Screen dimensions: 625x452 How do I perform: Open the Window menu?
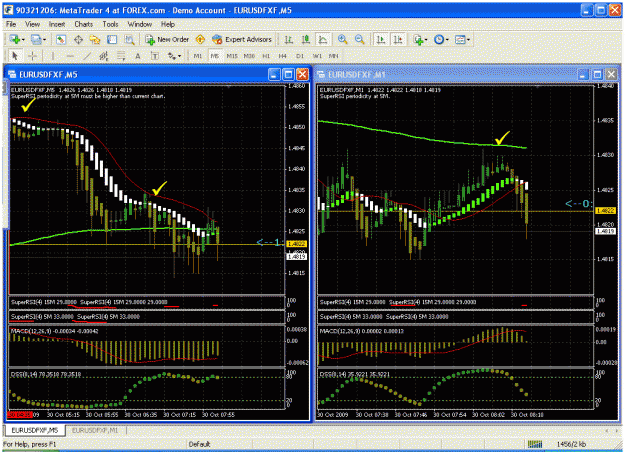point(140,24)
